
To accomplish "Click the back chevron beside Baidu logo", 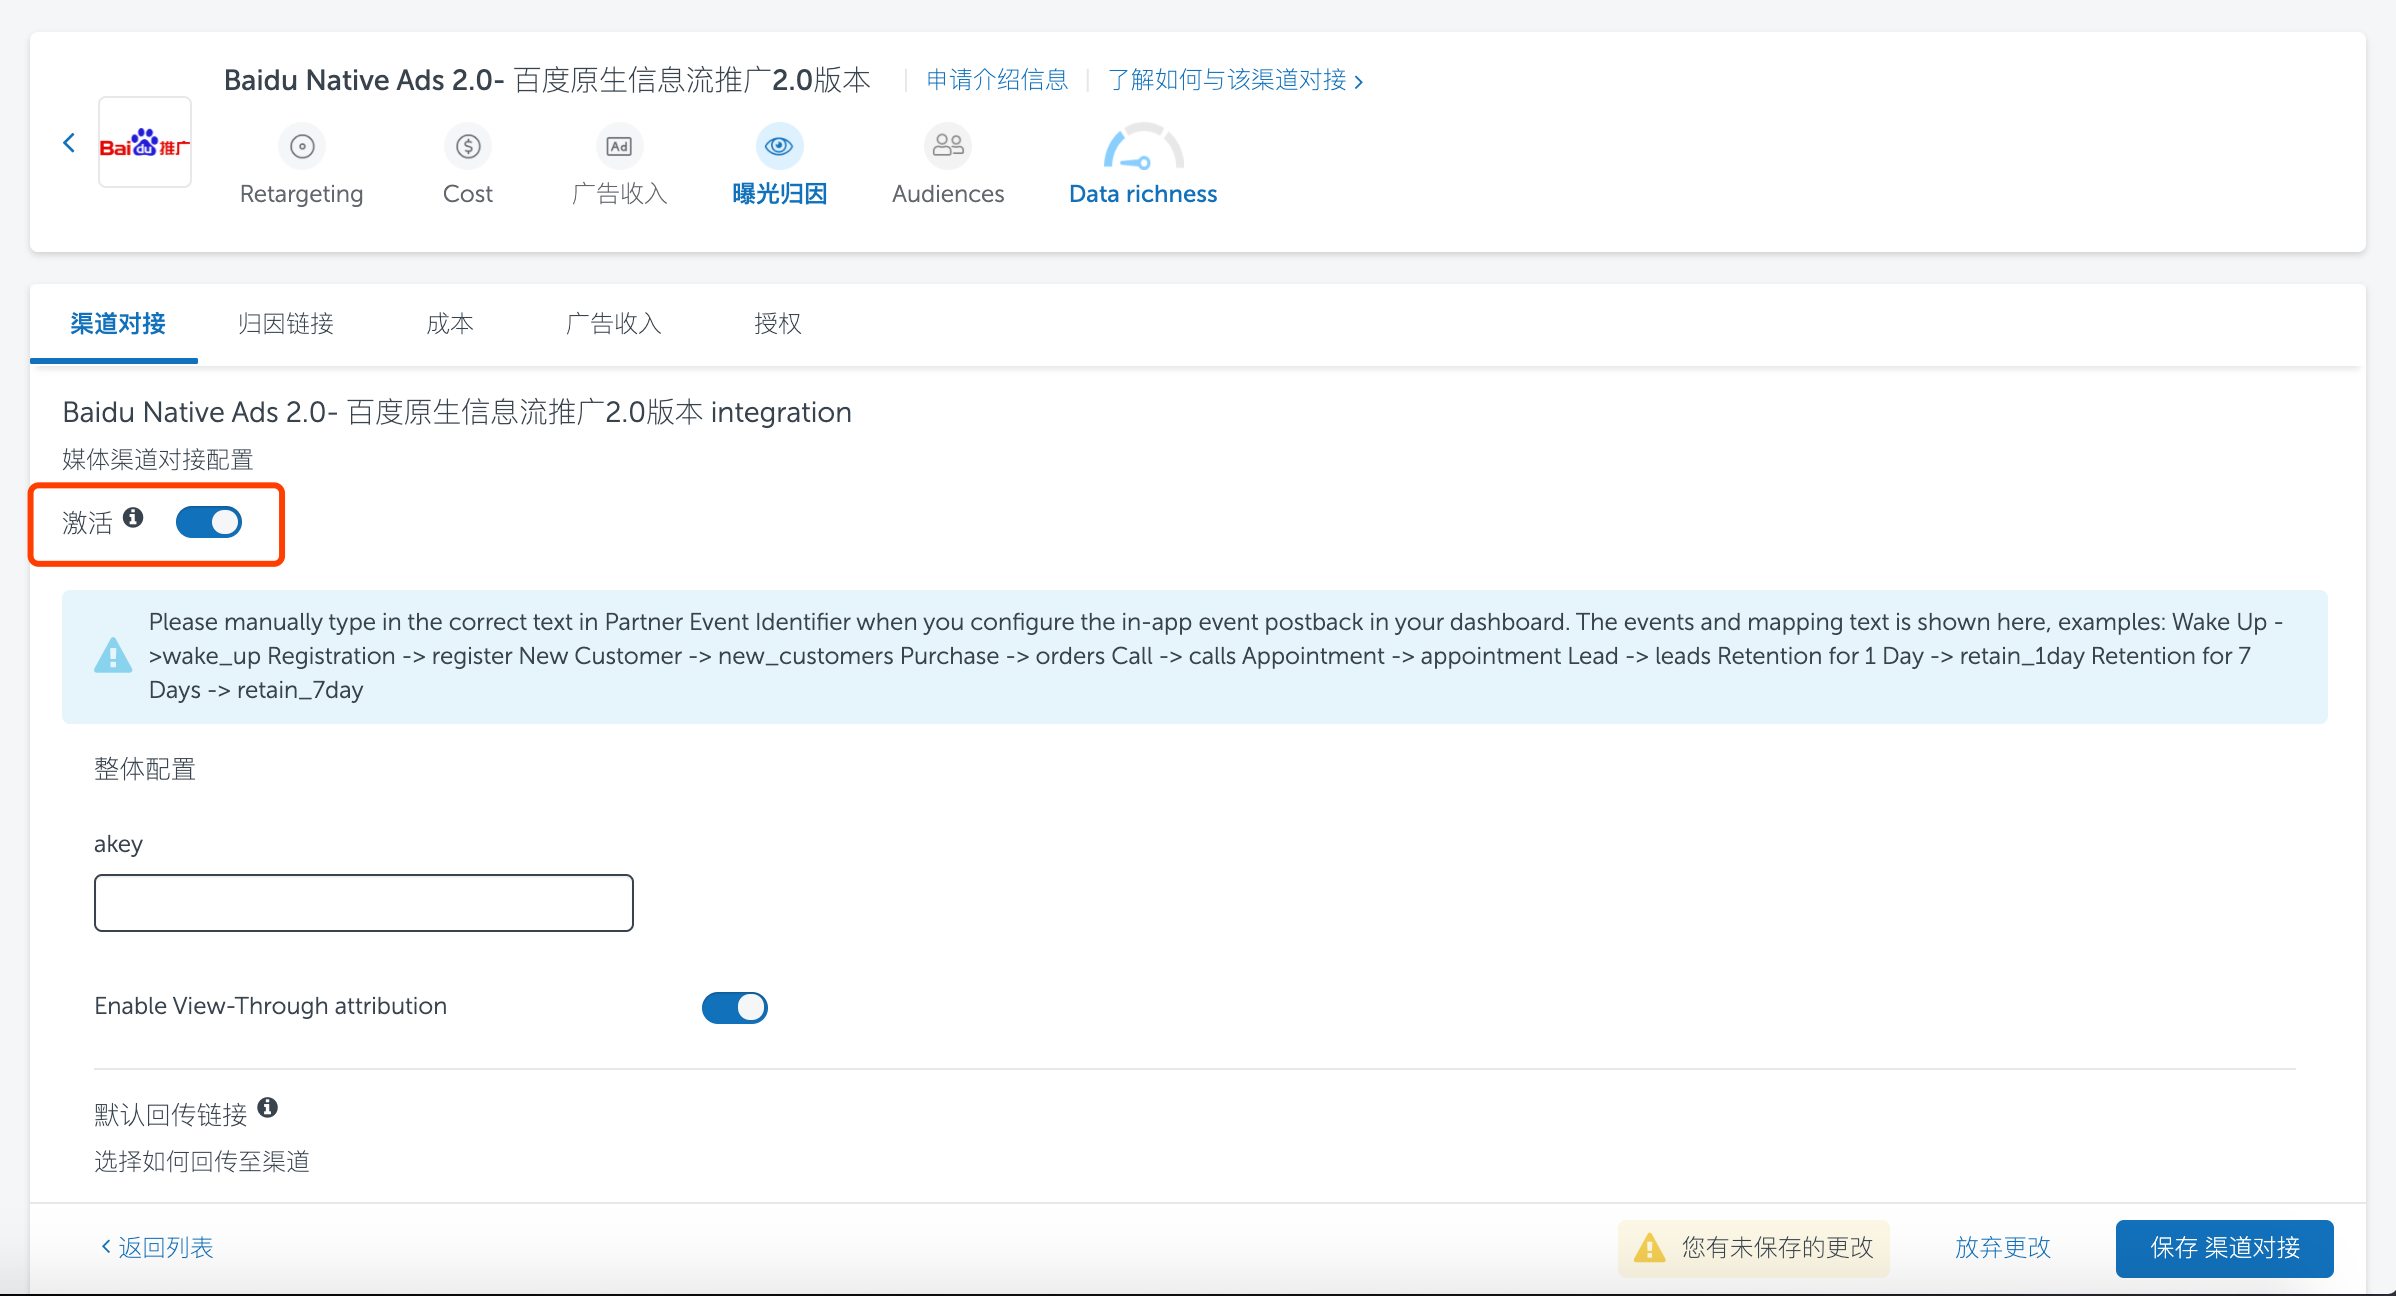I will (x=69, y=143).
